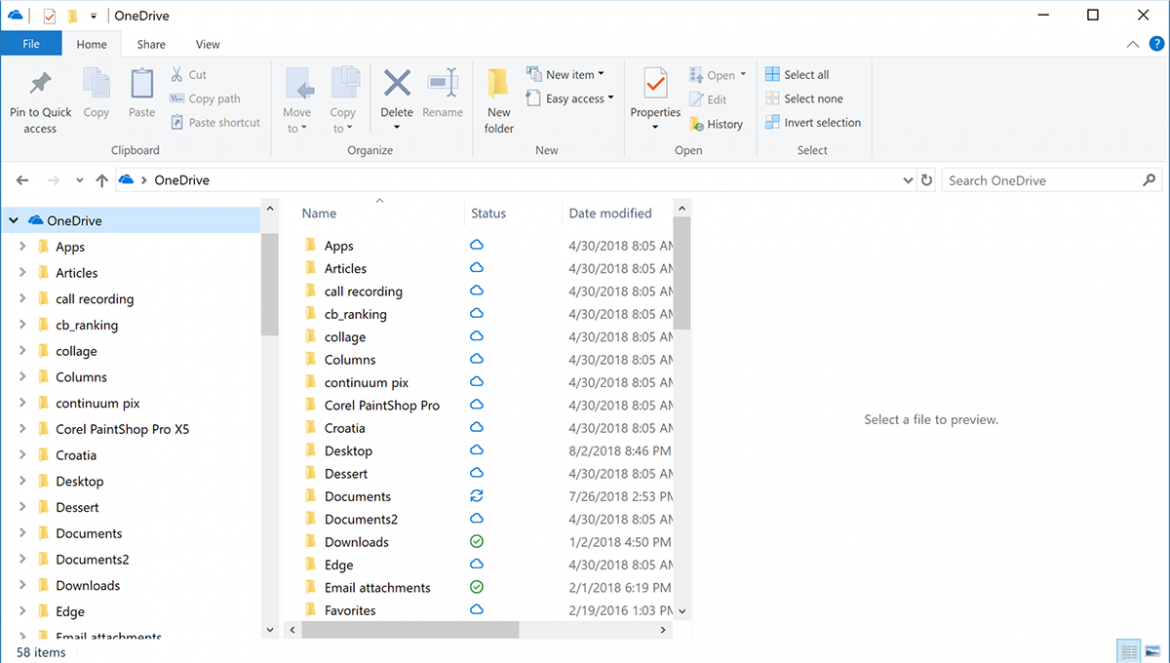Click Invert selection
Image resolution: width=1170 pixels, height=663 pixels.
[x=813, y=122]
